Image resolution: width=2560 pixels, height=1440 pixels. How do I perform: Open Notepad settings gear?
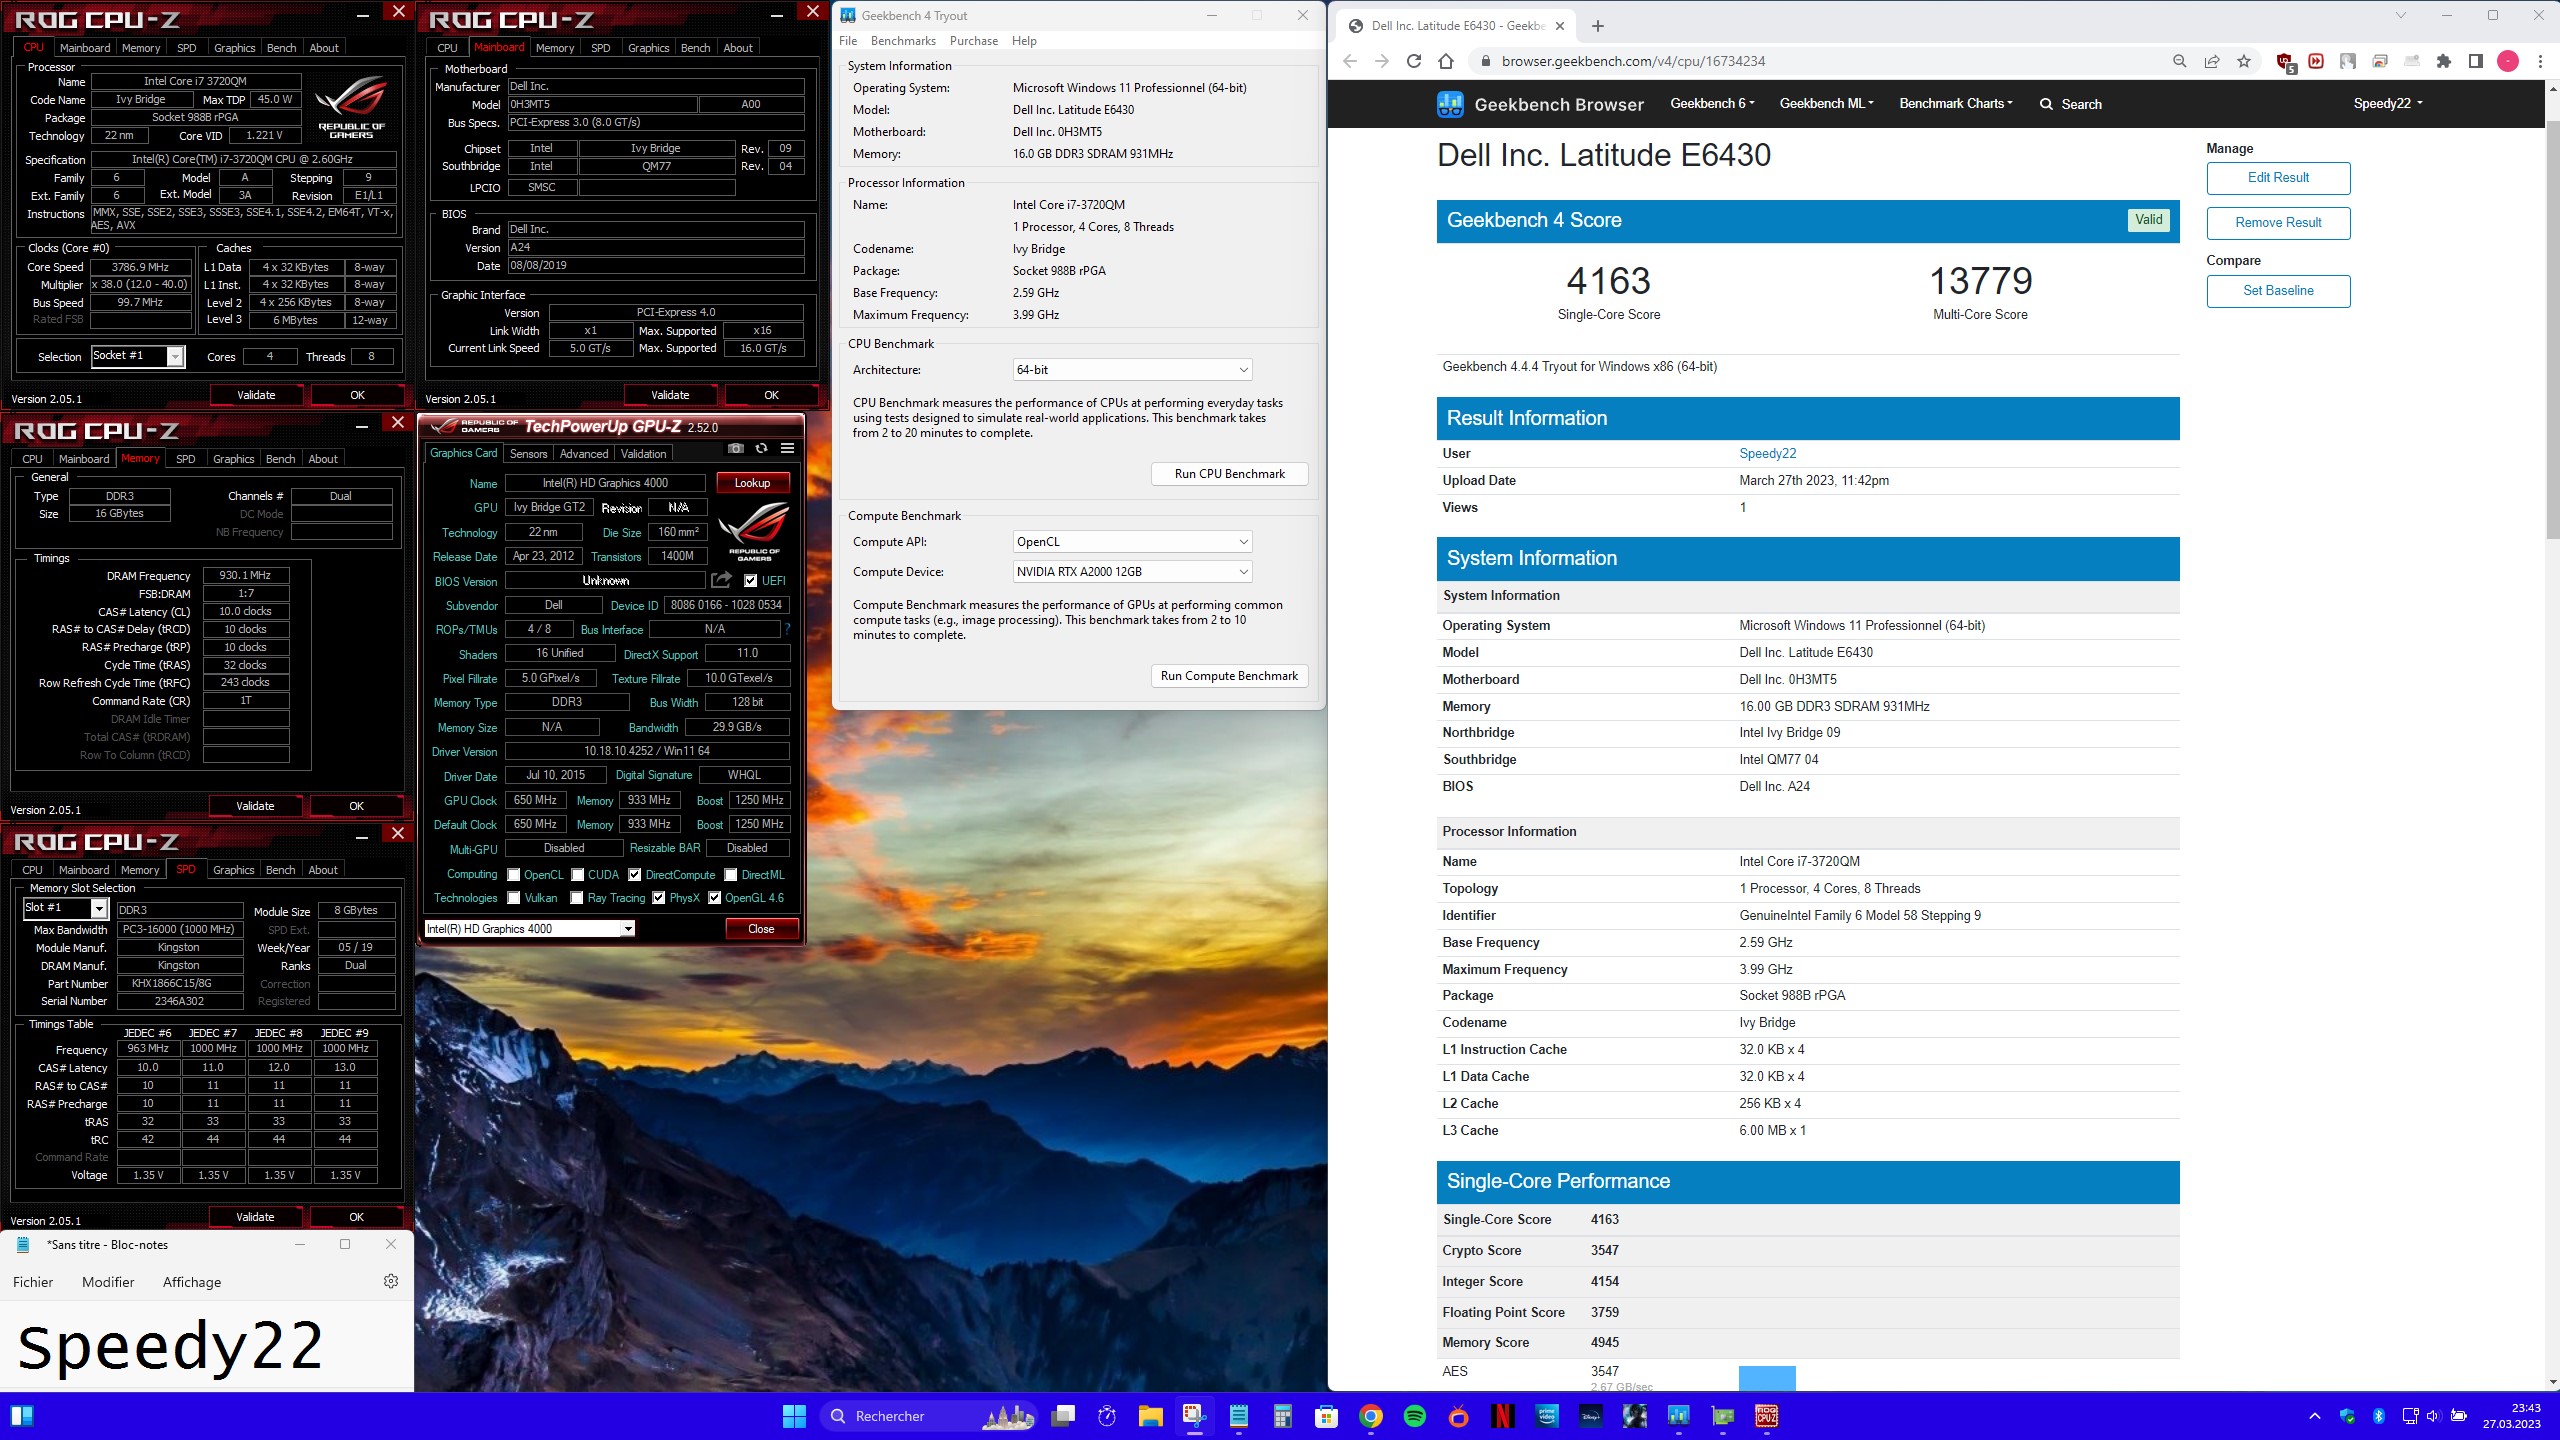391,1281
